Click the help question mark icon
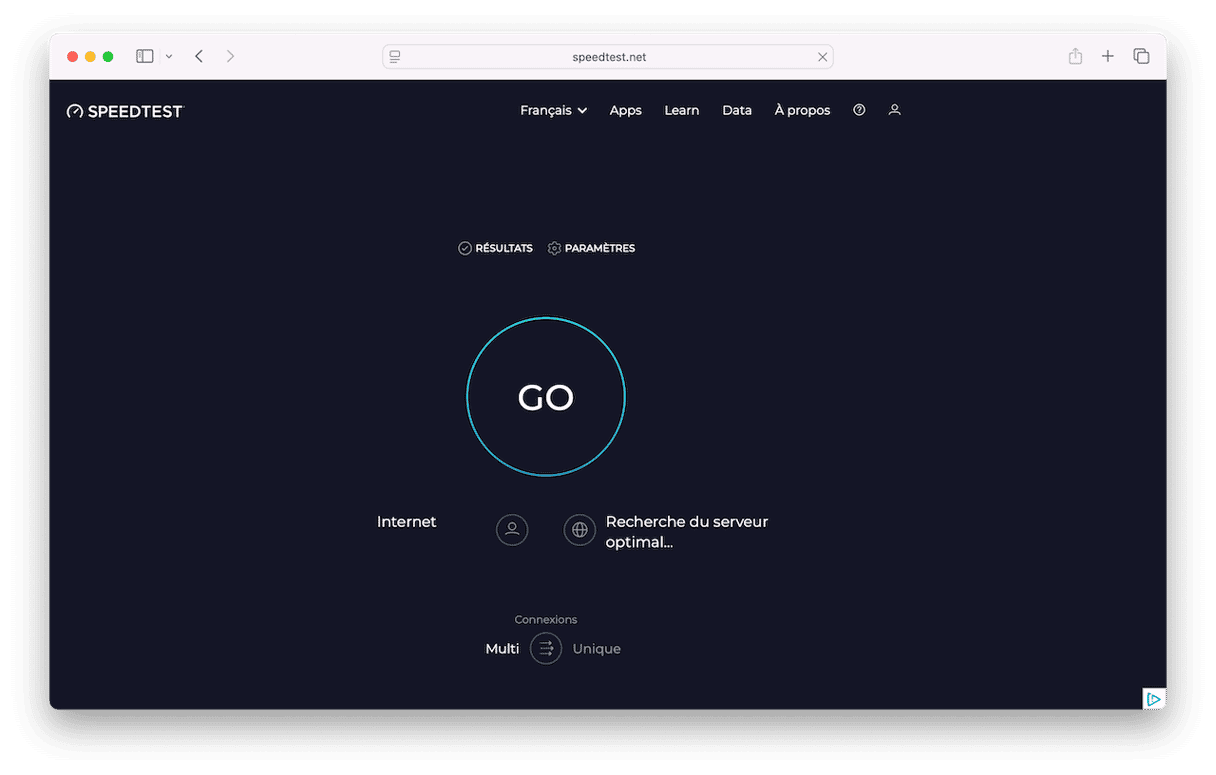Viewport: 1216px width, 775px height. (859, 110)
